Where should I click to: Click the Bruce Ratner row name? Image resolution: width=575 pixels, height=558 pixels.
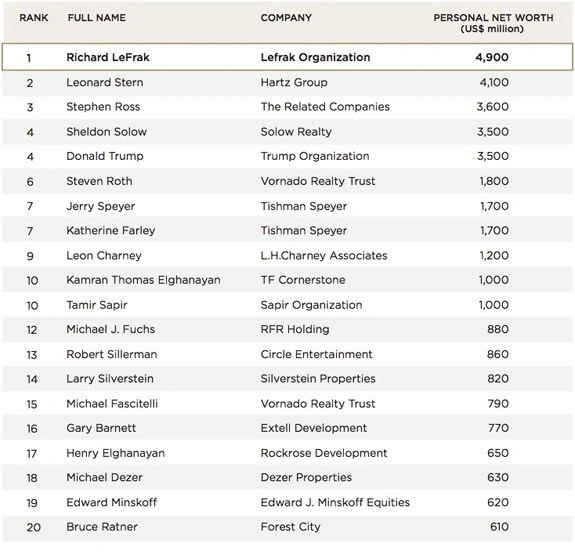(x=102, y=527)
